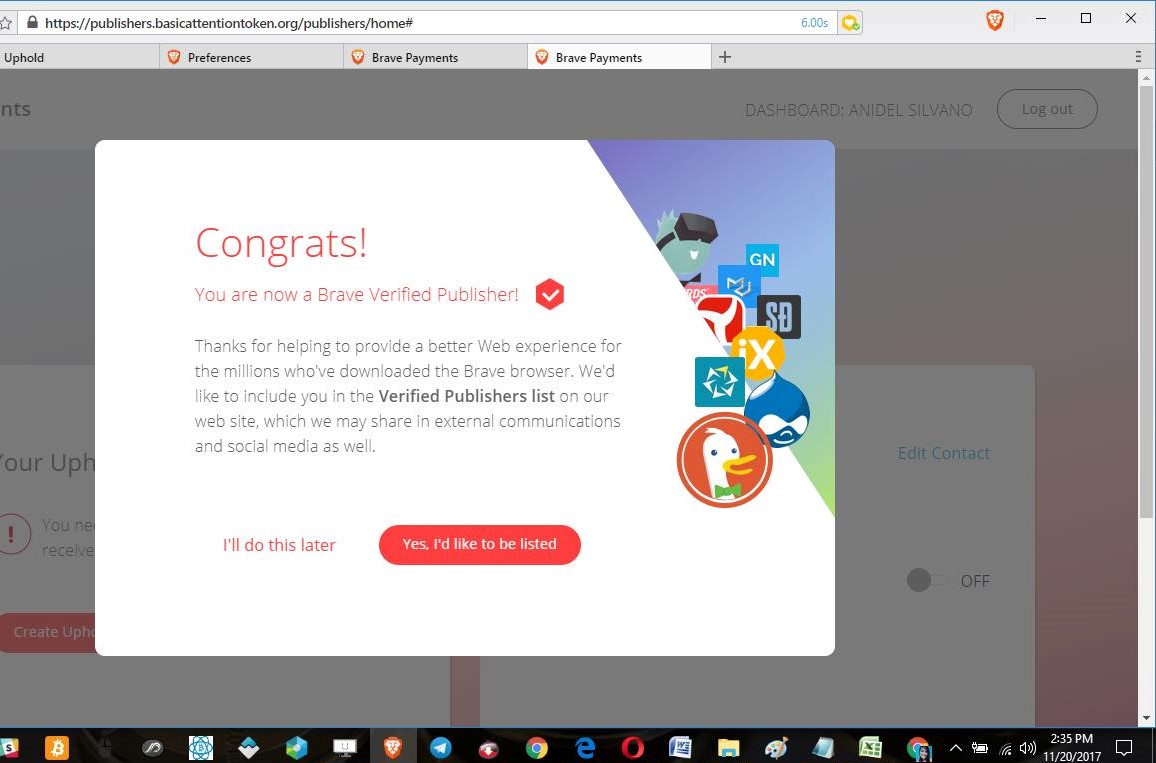Click the extension icon beside the load time
The image size is (1156, 763).
[850, 23]
